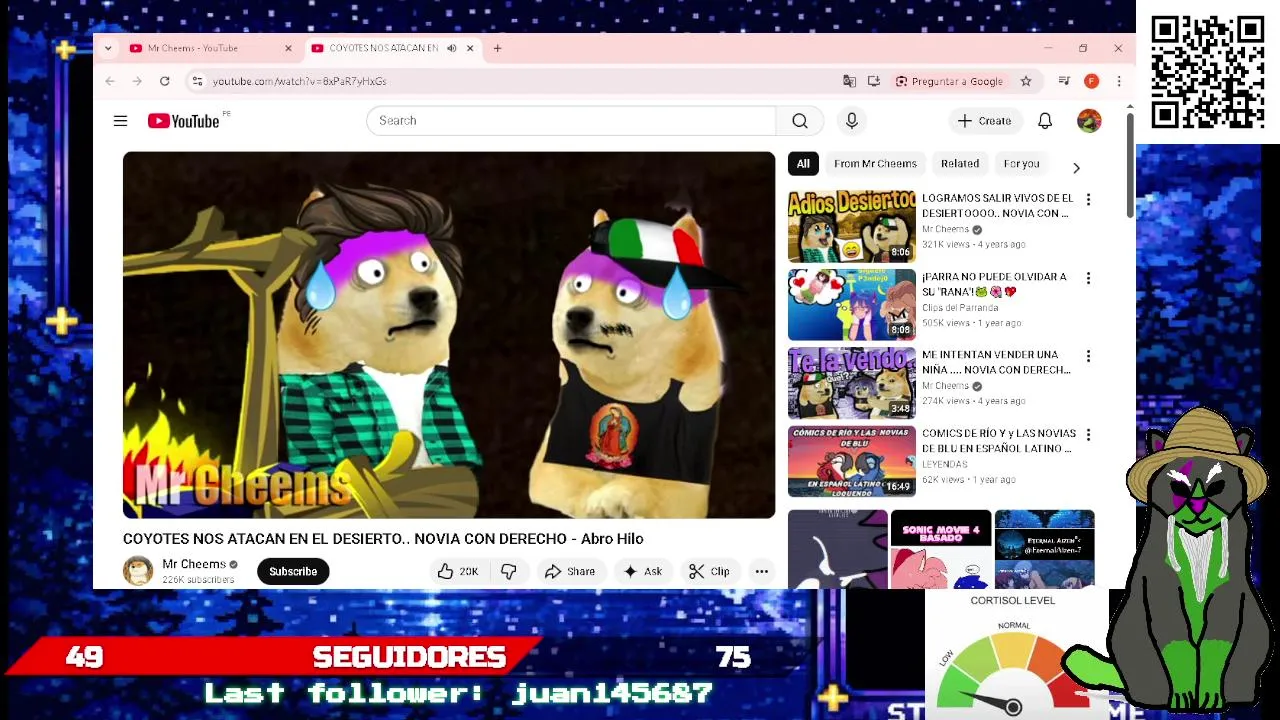Open more actions three-dot menu under video
This screenshot has height=720, width=1280.
761,571
